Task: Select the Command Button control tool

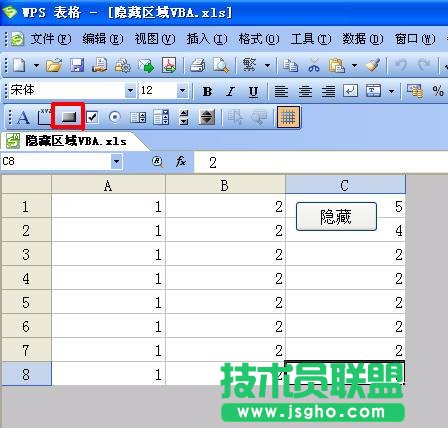Action: [68, 117]
